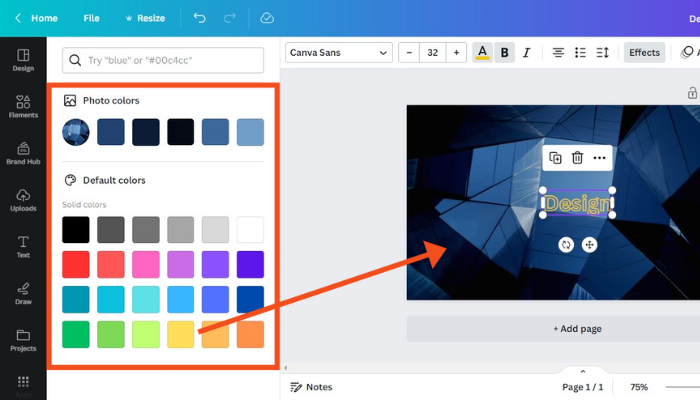
Task: Open line spacing options
Action: pos(603,53)
